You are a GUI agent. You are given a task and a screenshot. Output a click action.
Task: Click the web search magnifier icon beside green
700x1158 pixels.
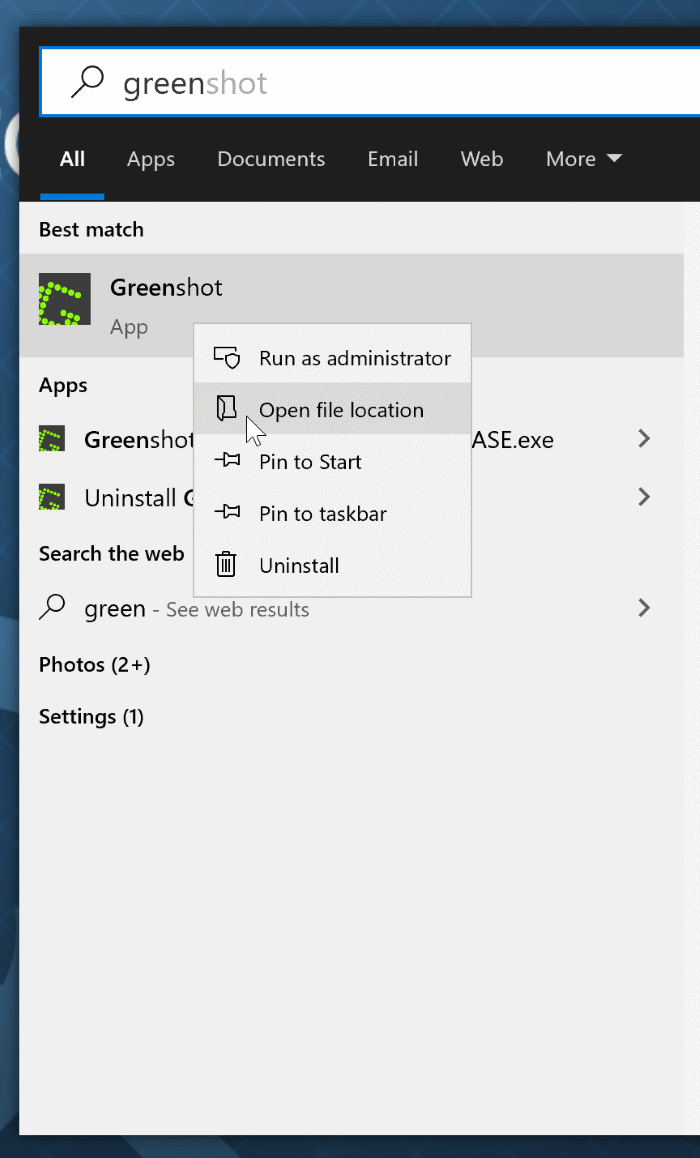click(52, 607)
